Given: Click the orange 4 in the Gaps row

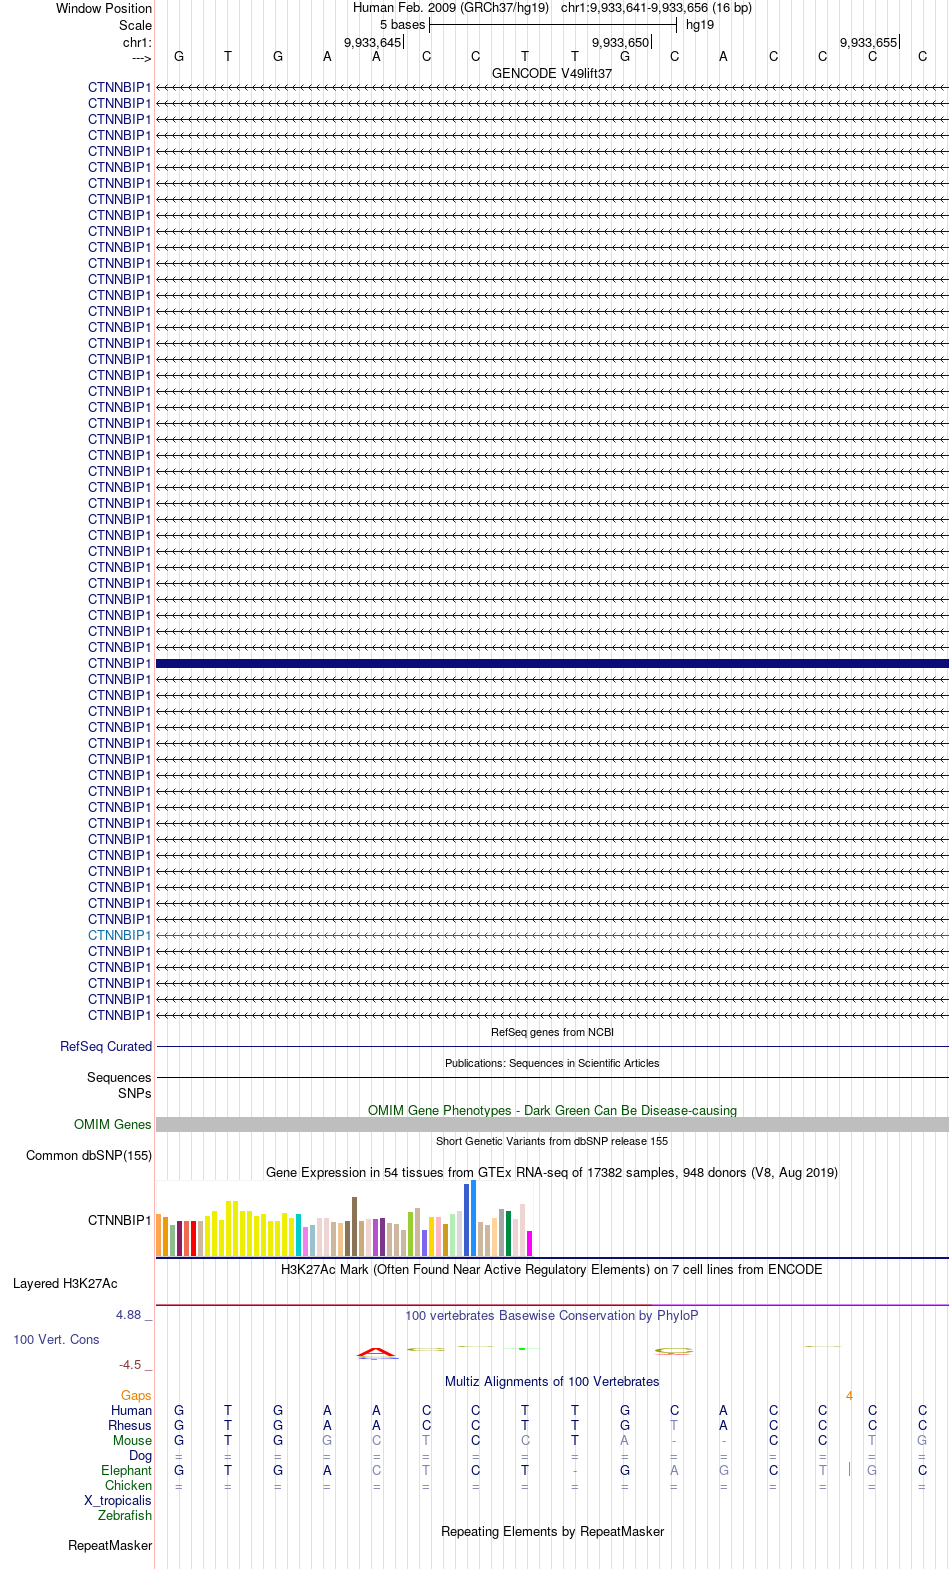Looking at the screenshot, I should [x=849, y=1395].
